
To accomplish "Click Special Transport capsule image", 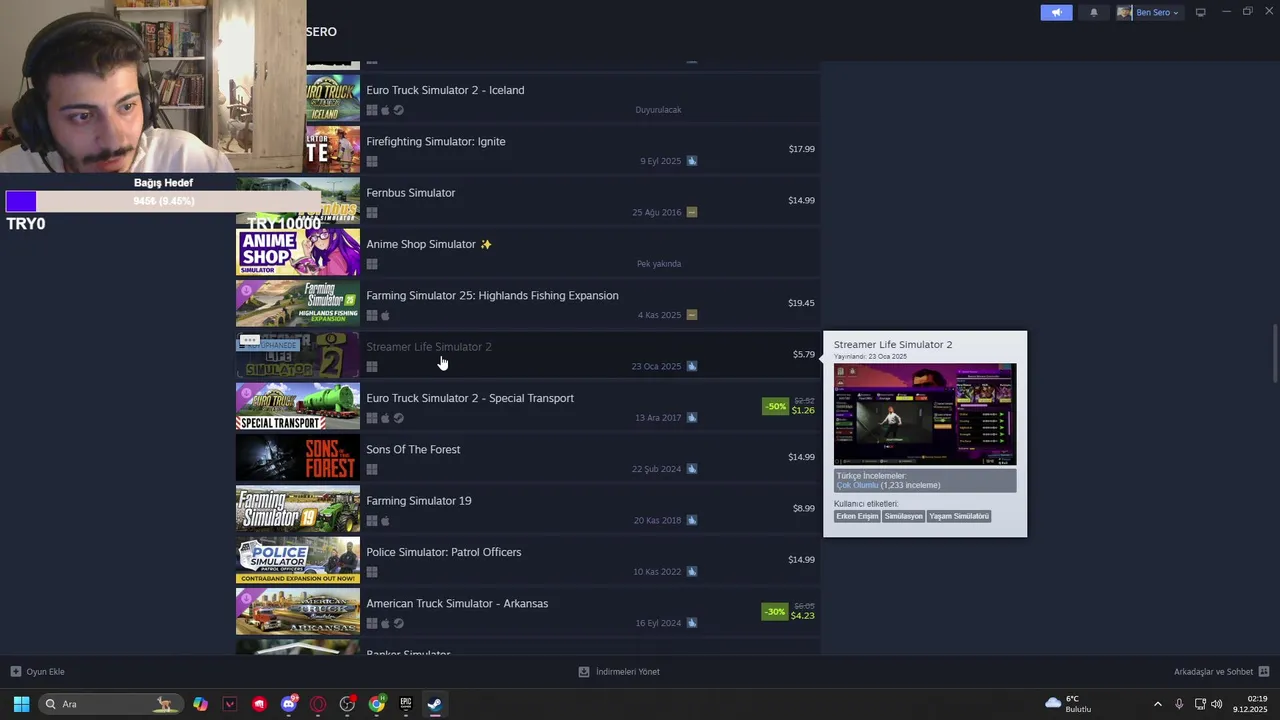I will tap(298, 406).
